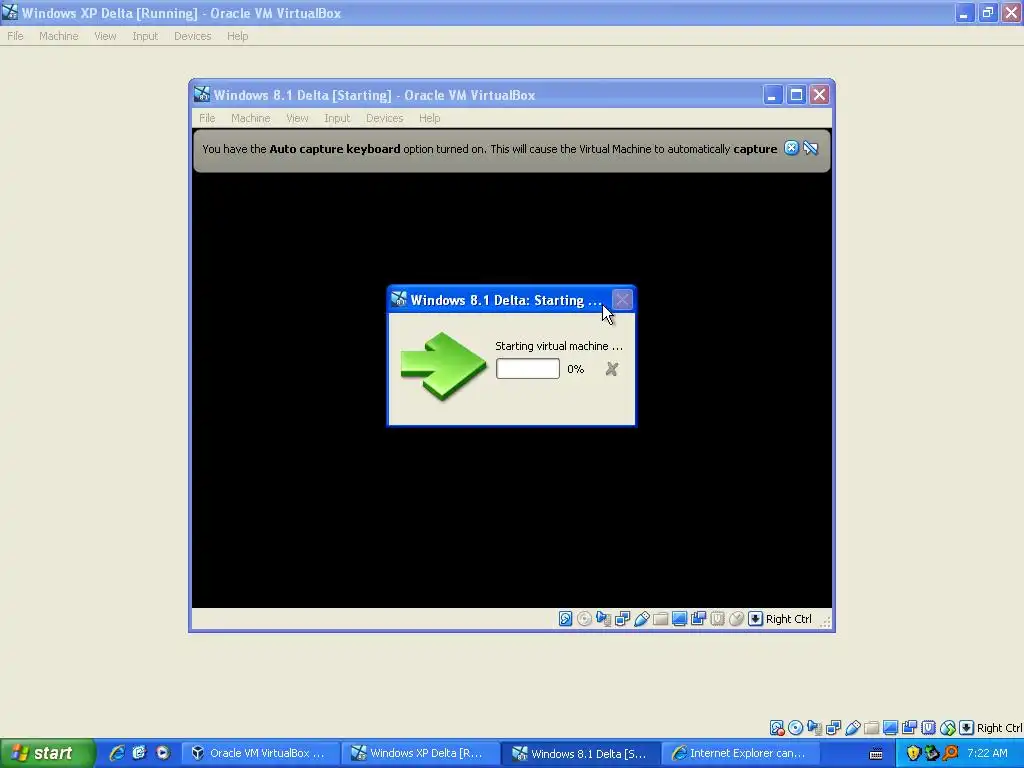Launch Windows Media Player from quick launch
This screenshot has height=768, width=1024.
163,753
